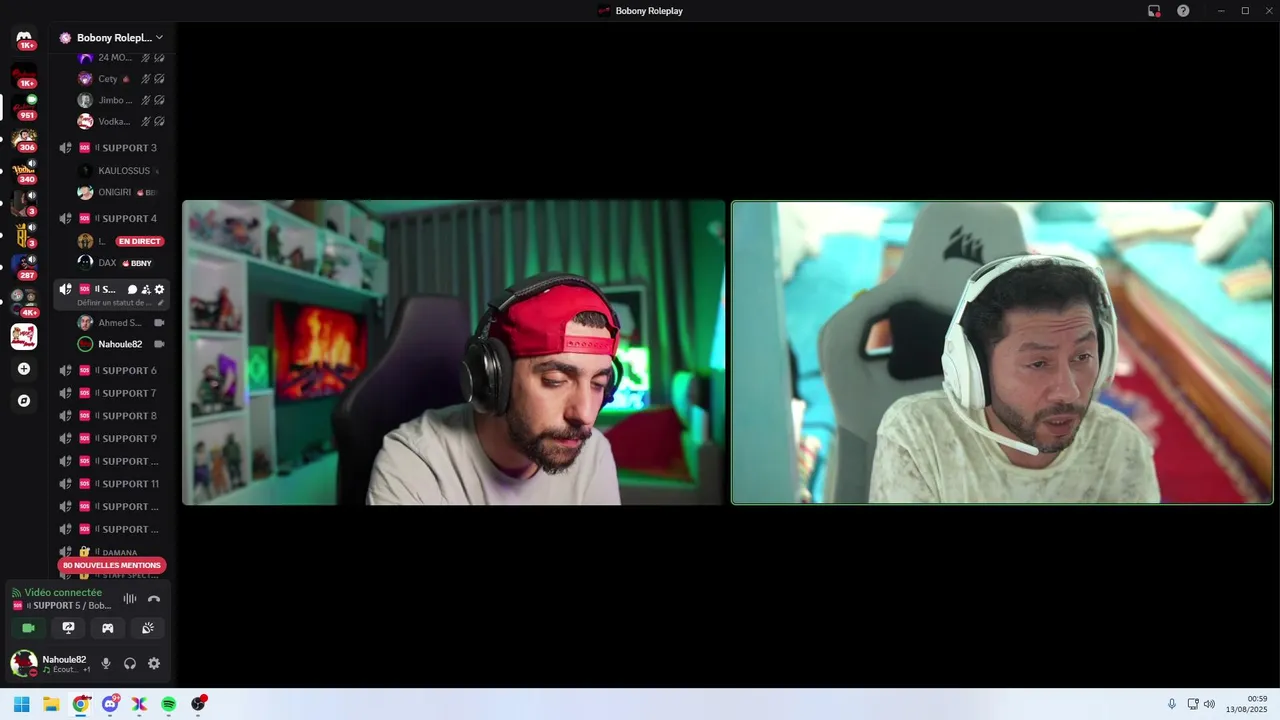The height and width of the screenshot is (720, 1280).
Task: Disconnect from voice call
Action: [154, 599]
